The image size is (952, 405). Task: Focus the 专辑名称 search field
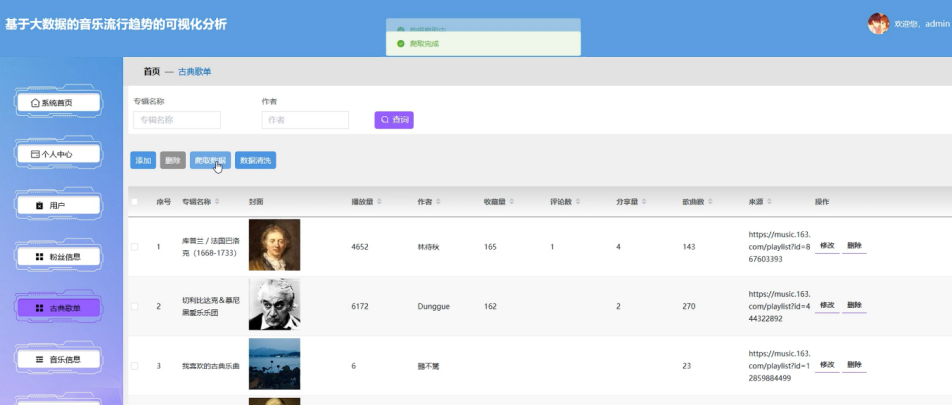[177, 120]
